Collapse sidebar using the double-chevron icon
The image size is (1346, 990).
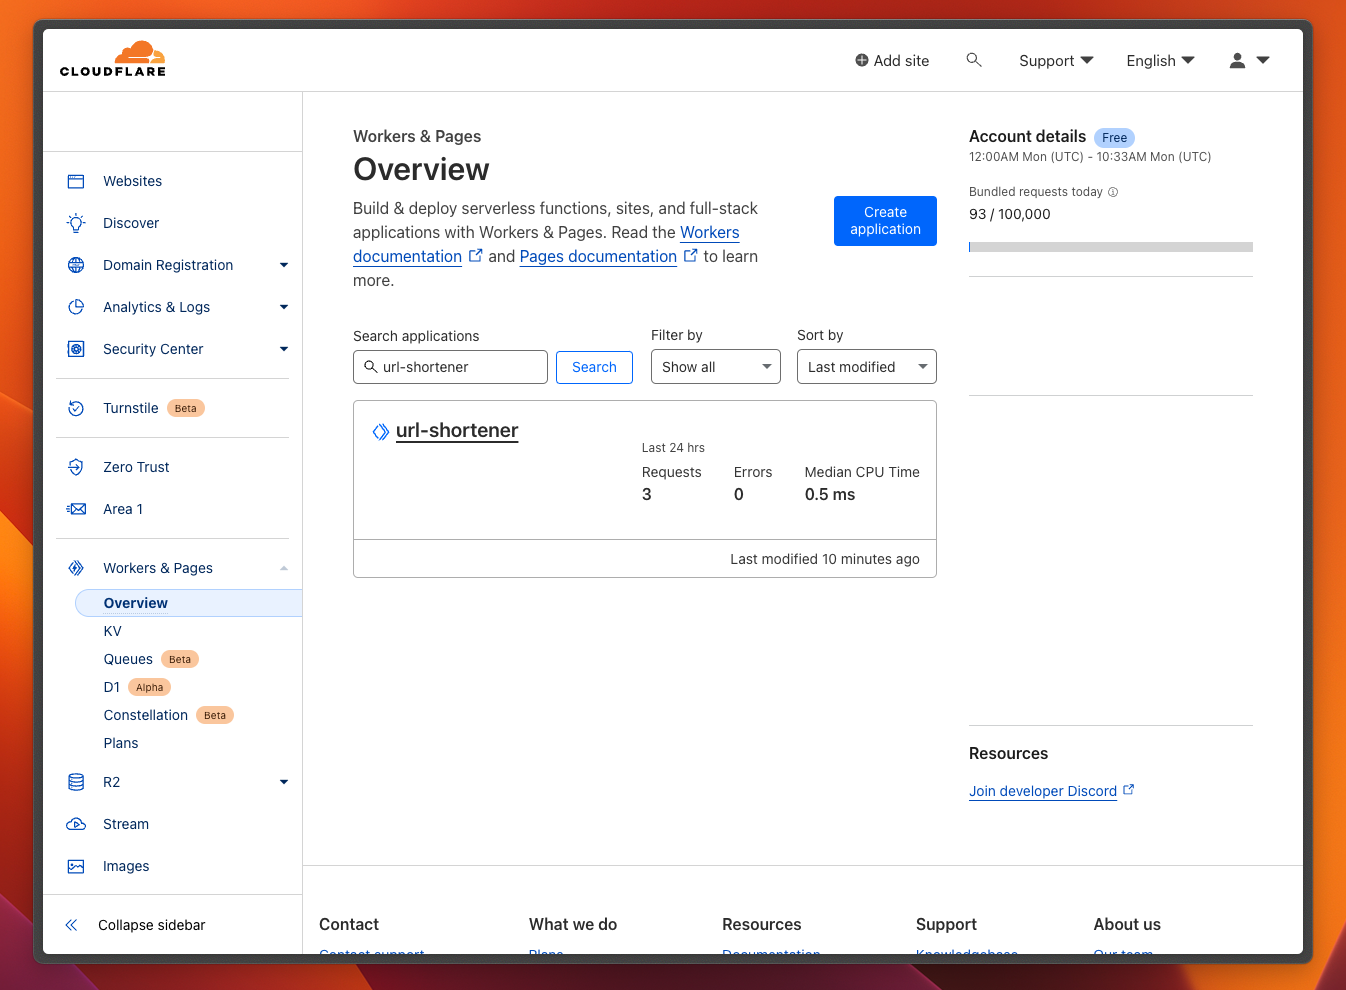72,925
